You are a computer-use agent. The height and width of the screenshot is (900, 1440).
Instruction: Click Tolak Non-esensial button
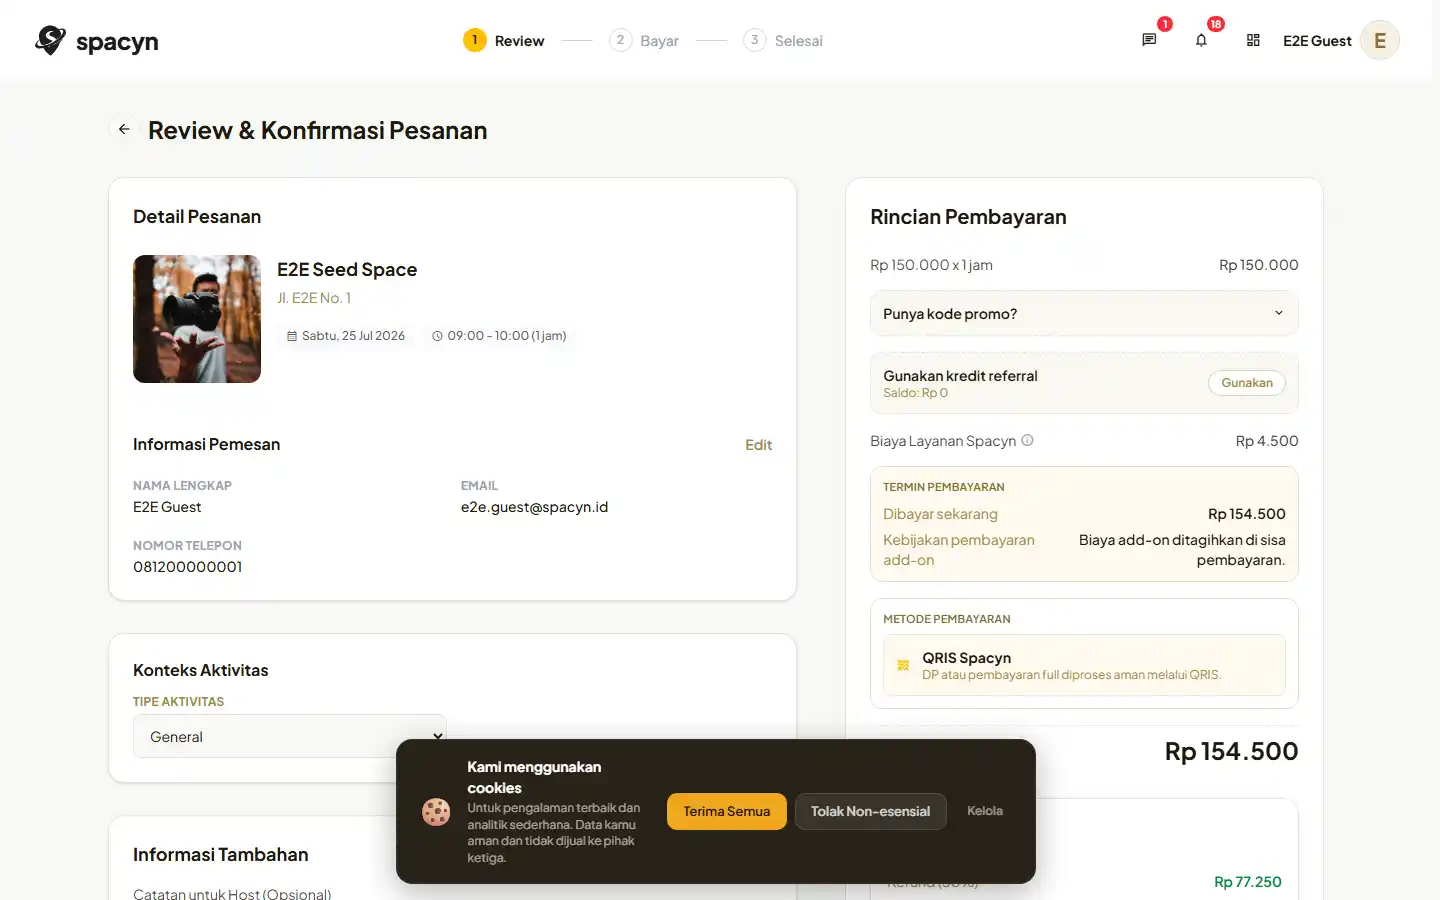click(x=870, y=811)
